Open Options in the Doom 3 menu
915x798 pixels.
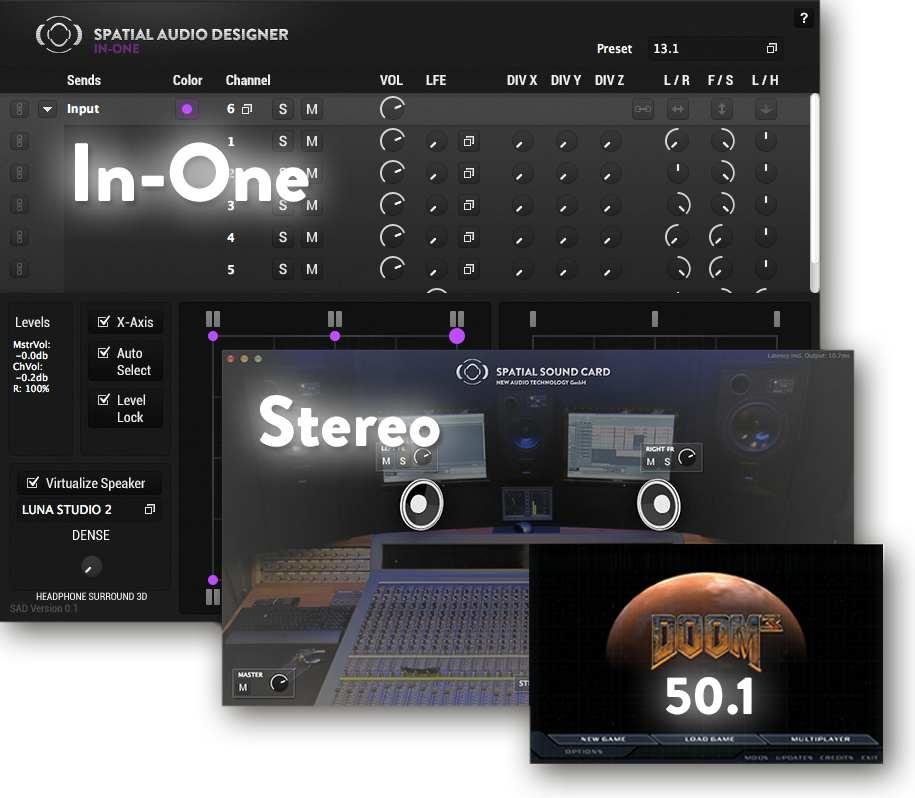(x=584, y=751)
